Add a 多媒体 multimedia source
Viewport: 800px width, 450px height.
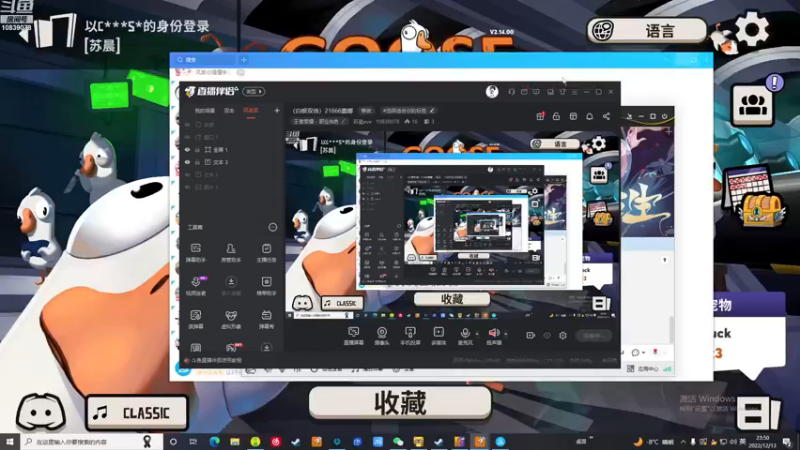click(x=439, y=336)
